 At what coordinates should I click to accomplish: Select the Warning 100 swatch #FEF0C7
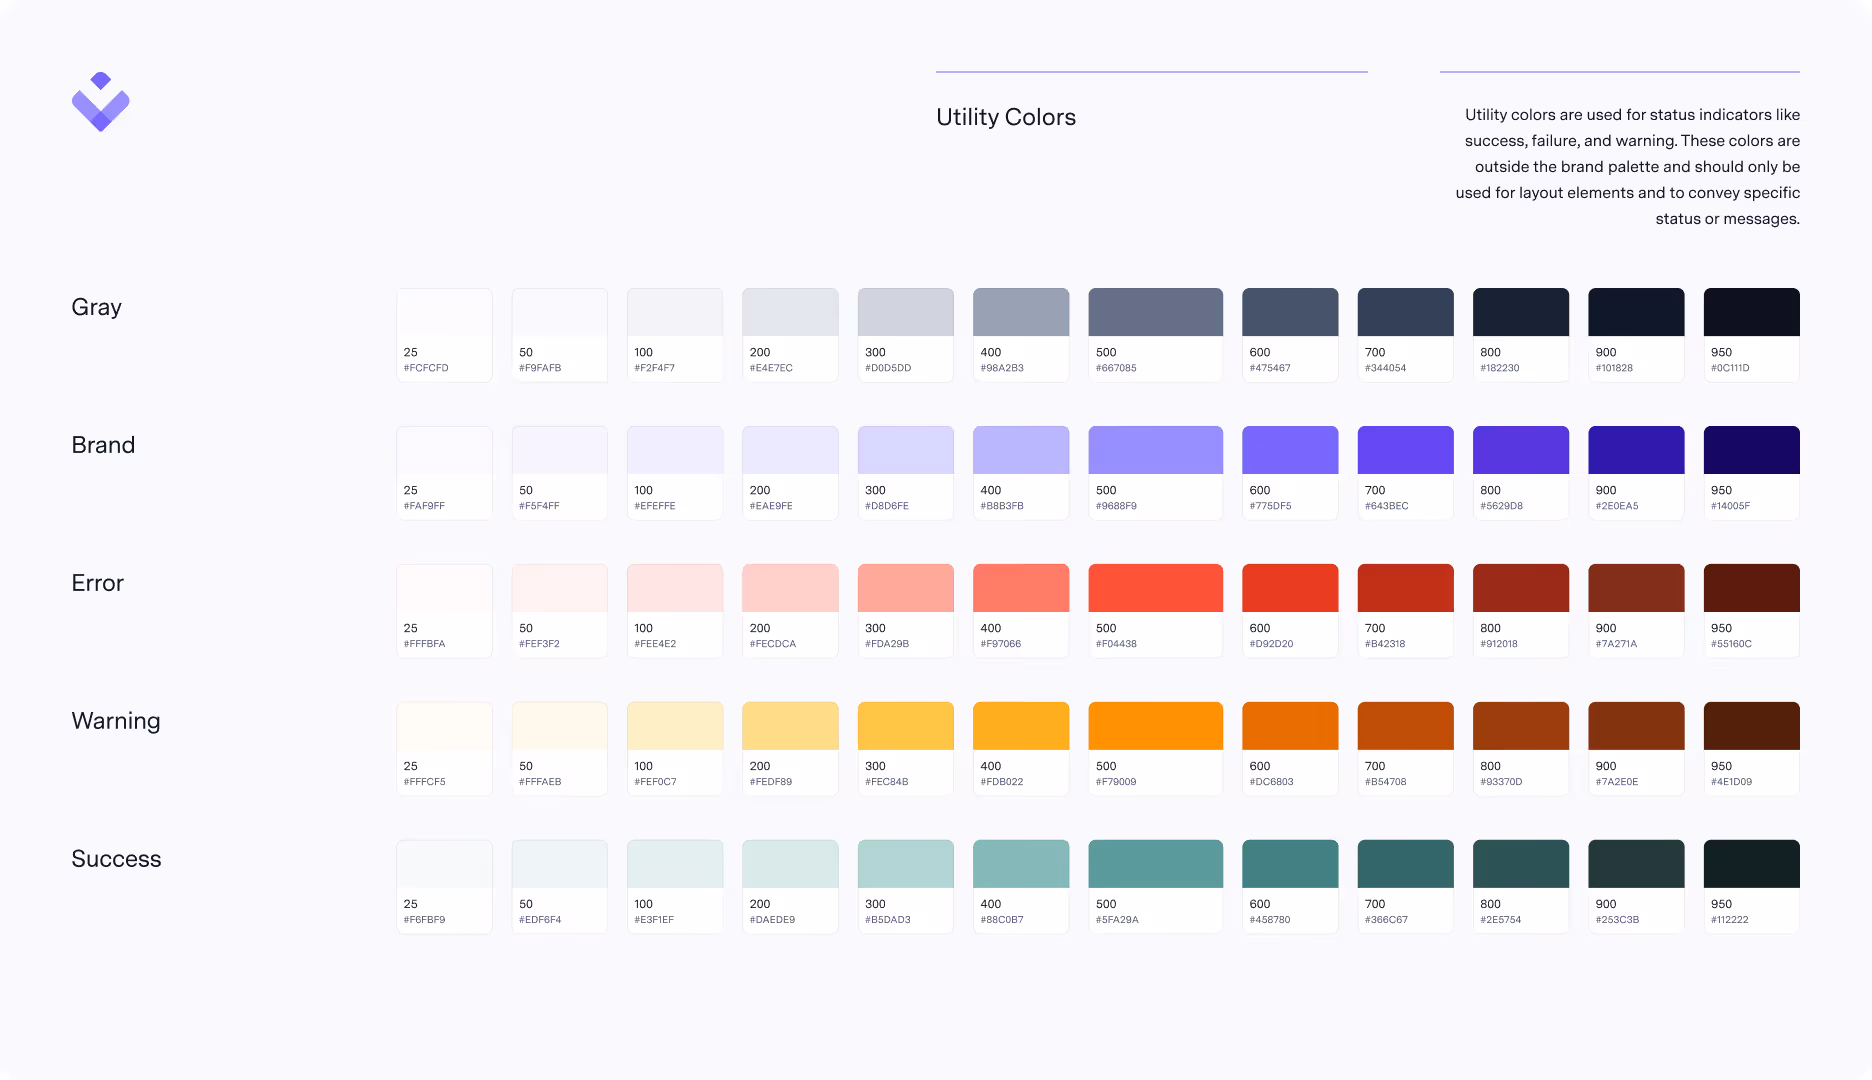(x=675, y=749)
